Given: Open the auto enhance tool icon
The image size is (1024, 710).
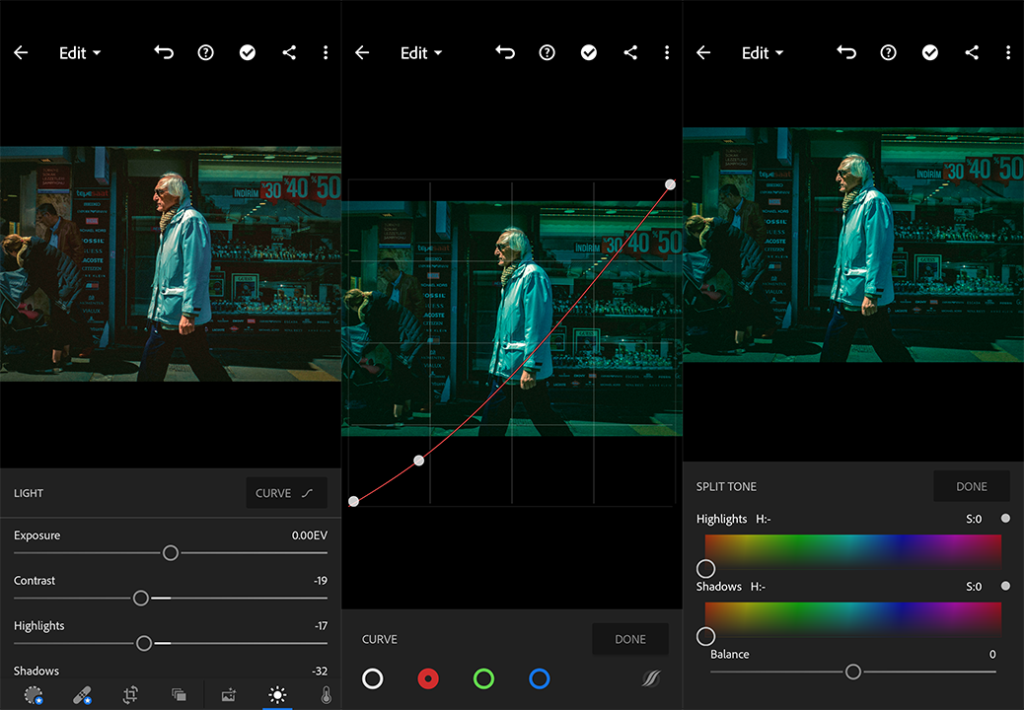Looking at the screenshot, I should [229, 695].
